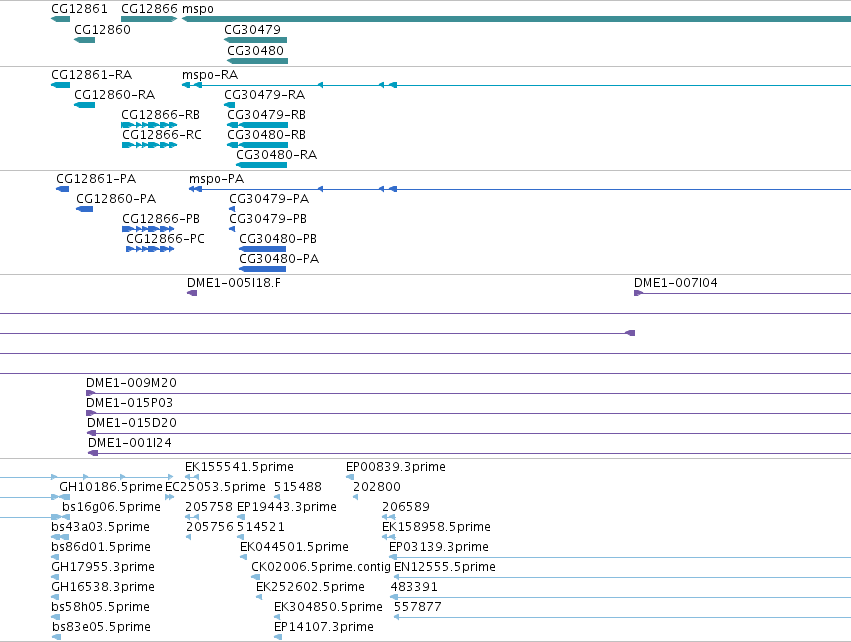The height and width of the screenshot is (642, 851).
Task: Click the GH16538.3prime EST label
Action: pyautogui.click(x=103, y=587)
